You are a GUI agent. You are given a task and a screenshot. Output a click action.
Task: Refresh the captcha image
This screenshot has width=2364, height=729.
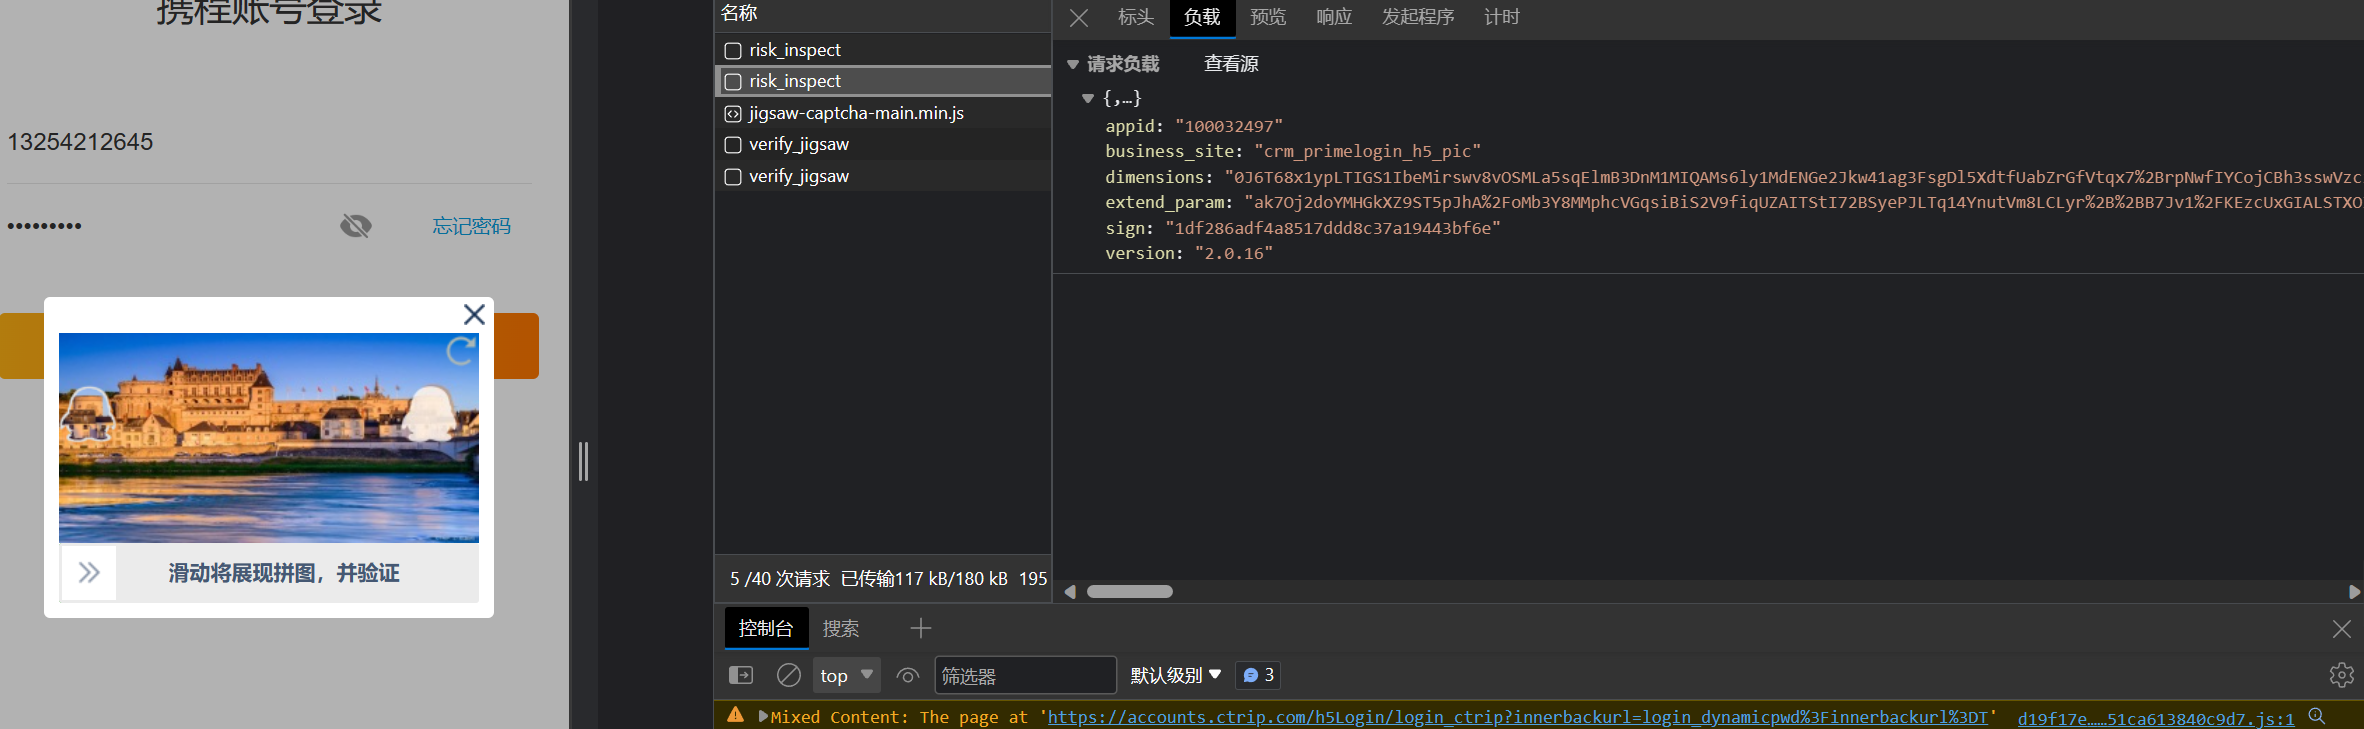point(460,351)
